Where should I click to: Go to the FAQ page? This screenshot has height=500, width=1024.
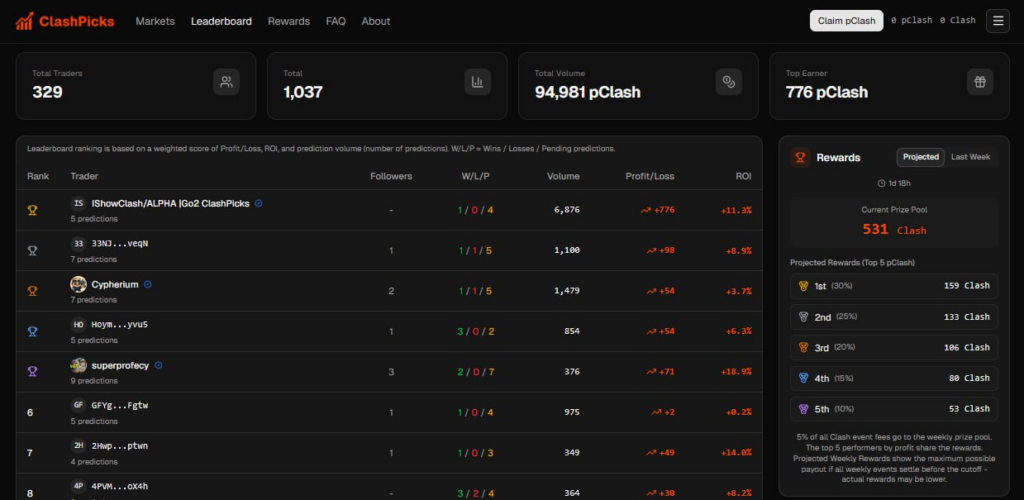[x=335, y=21]
